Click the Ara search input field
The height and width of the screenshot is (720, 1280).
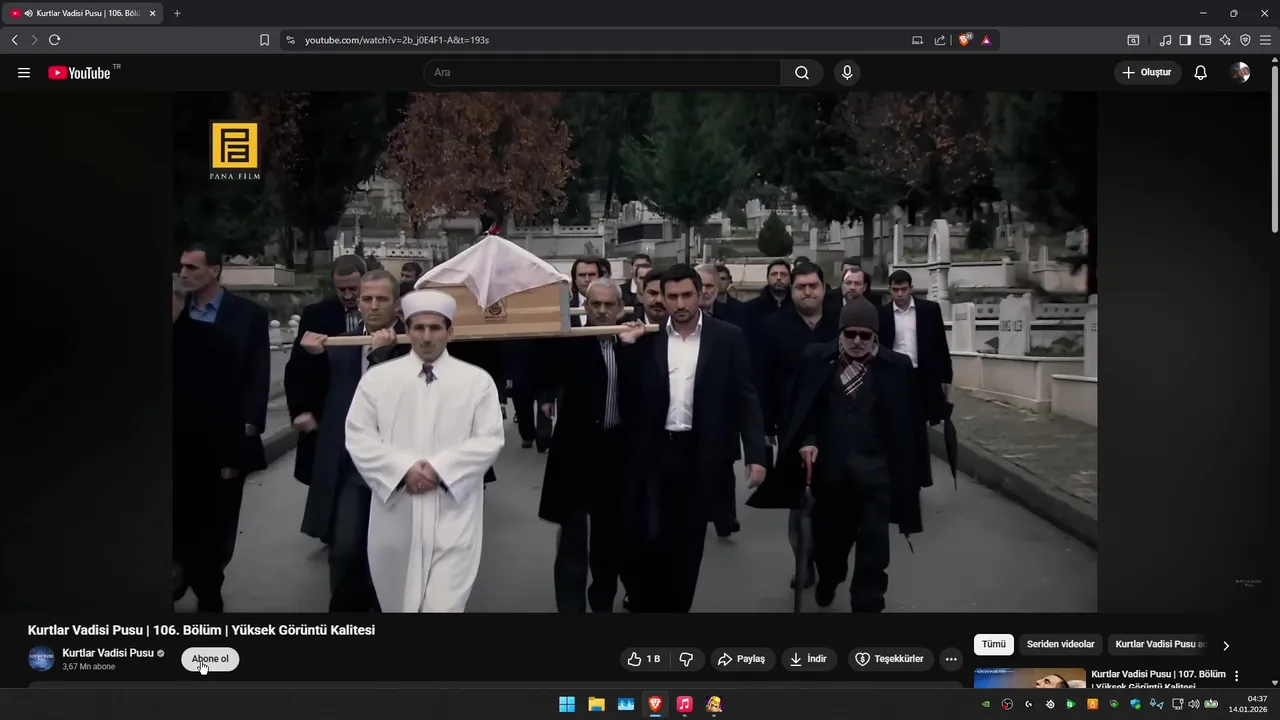click(x=602, y=73)
